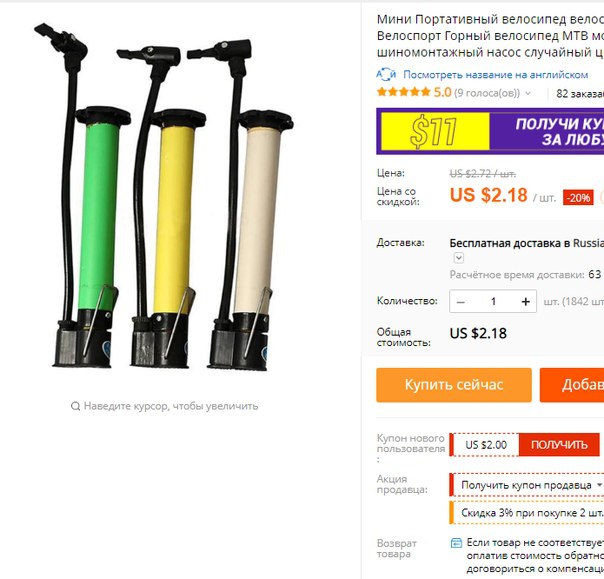Open the shipping options dropdown under Бесплатная доставка
Viewport: 604px width, 579px height.
[x=459, y=258]
